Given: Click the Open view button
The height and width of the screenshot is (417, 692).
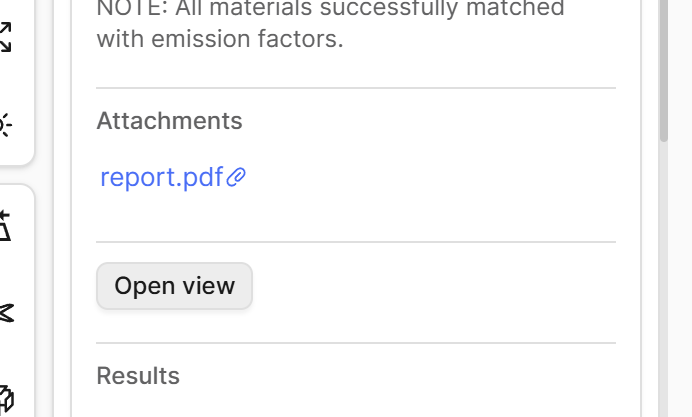Looking at the screenshot, I should (x=174, y=286).
